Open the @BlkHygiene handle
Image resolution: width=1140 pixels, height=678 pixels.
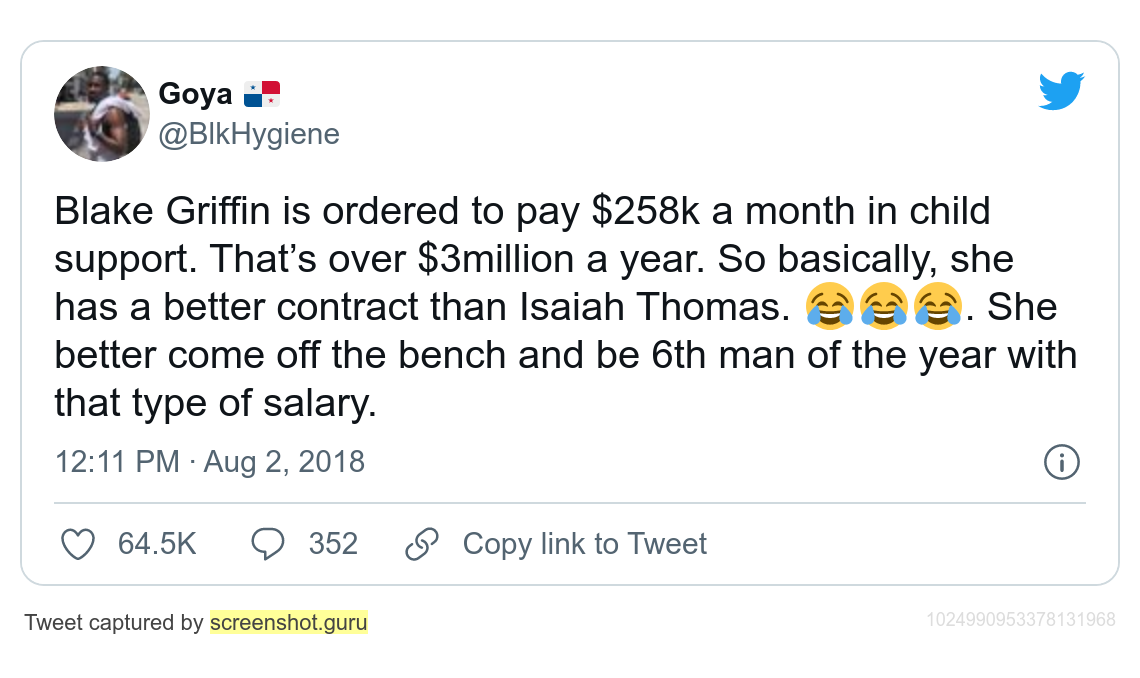tap(249, 134)
